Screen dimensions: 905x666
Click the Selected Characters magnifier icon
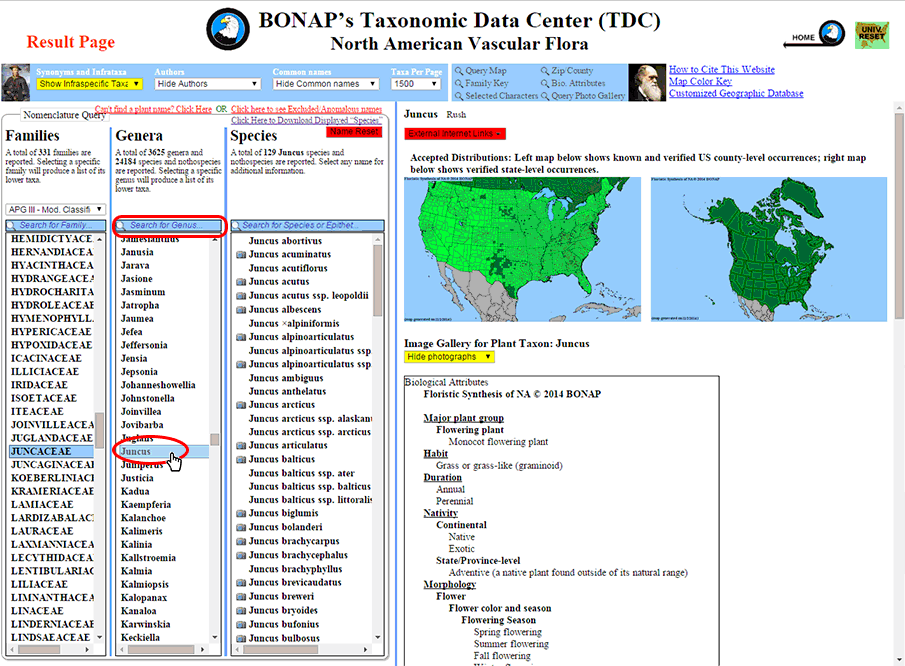pos(459,96)
